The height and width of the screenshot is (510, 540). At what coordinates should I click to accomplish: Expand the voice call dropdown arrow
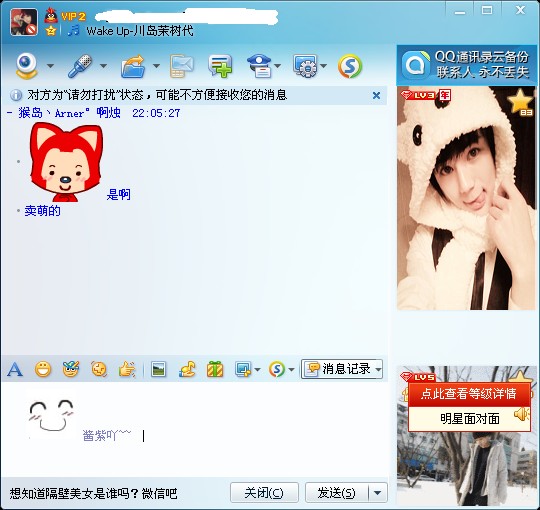(x=103, y=65)
